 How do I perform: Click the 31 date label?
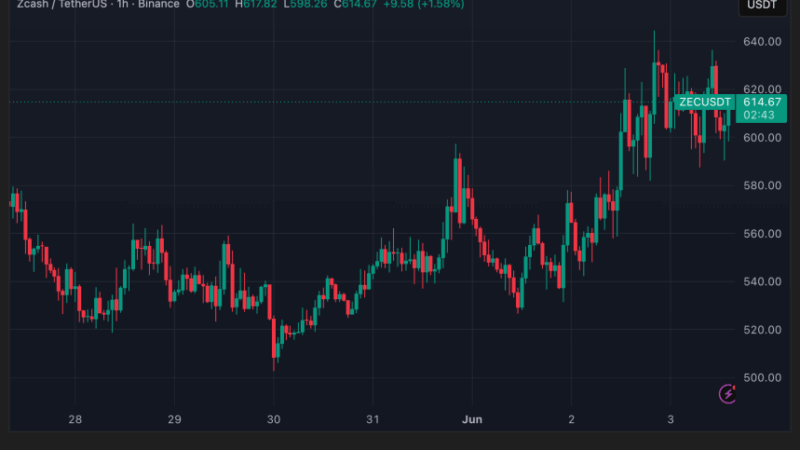[x=373, y=419]
